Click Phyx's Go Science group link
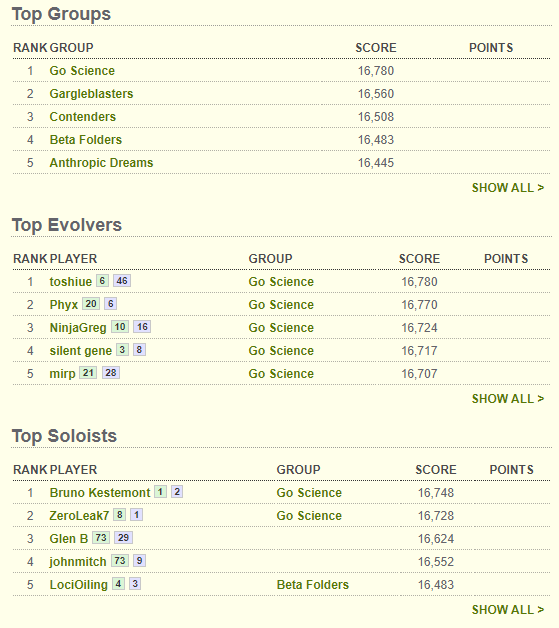Screen dimensions: 559x628 281,305
